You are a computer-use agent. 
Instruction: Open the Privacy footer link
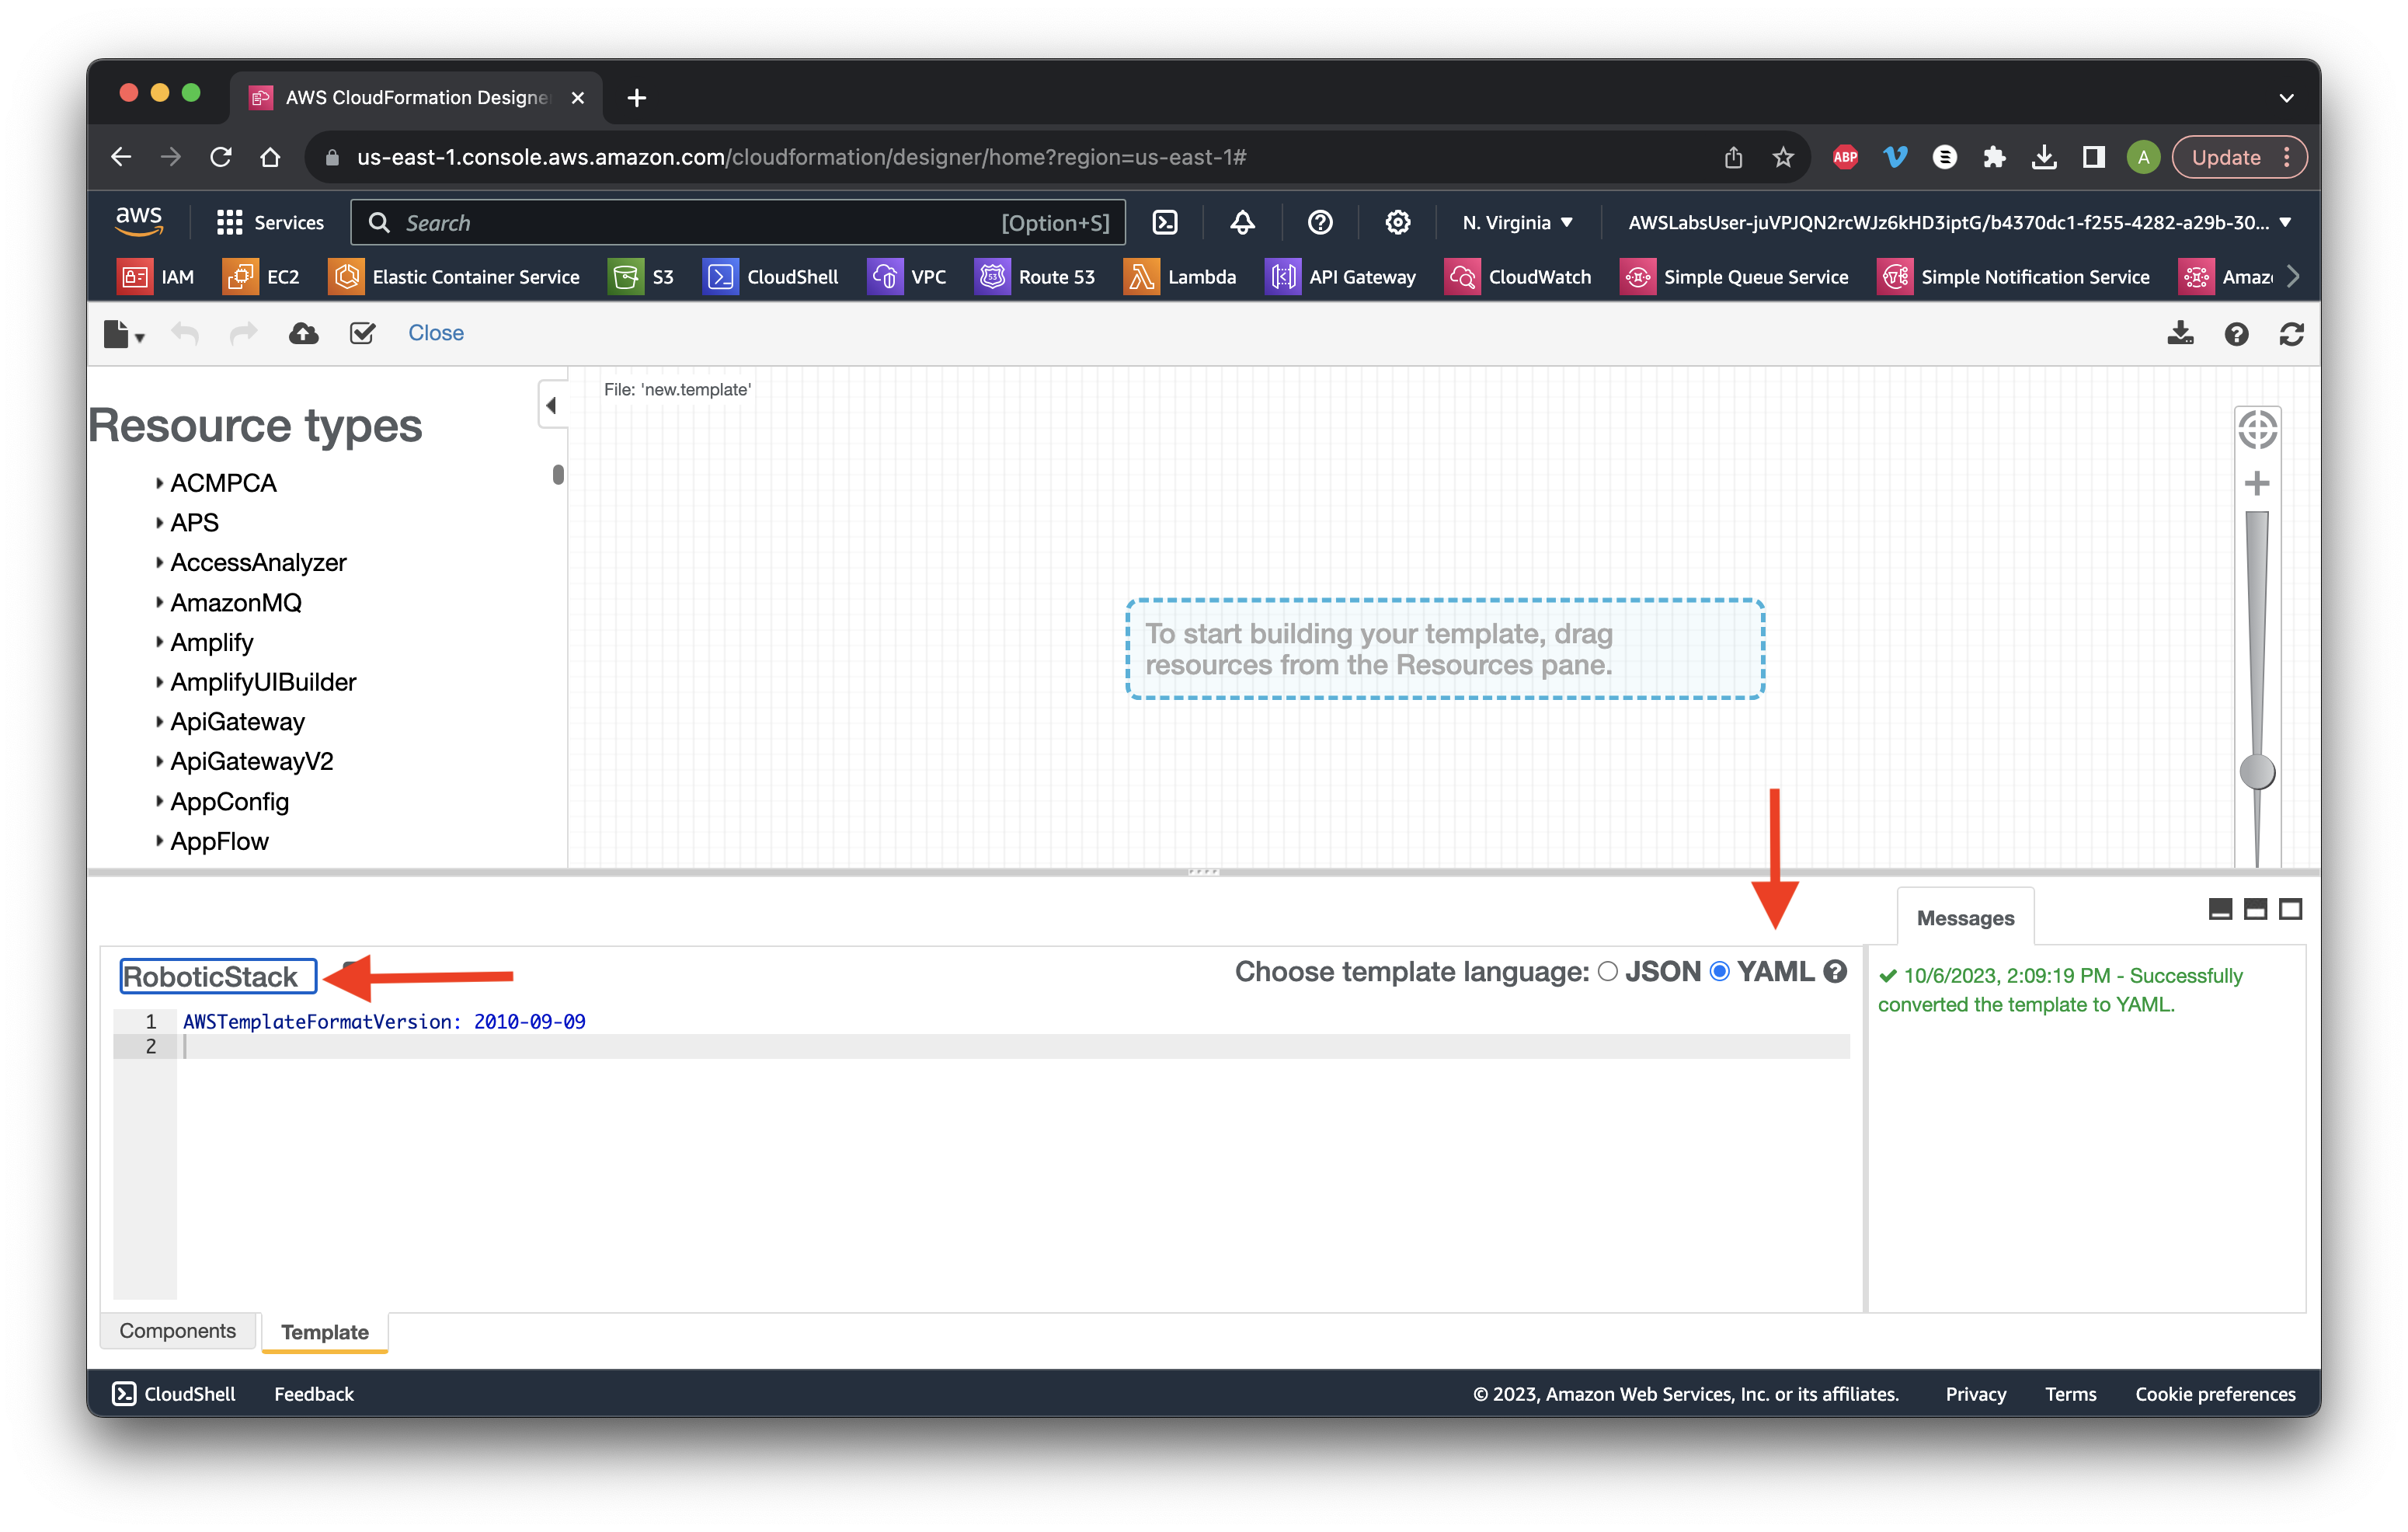1975,1394
